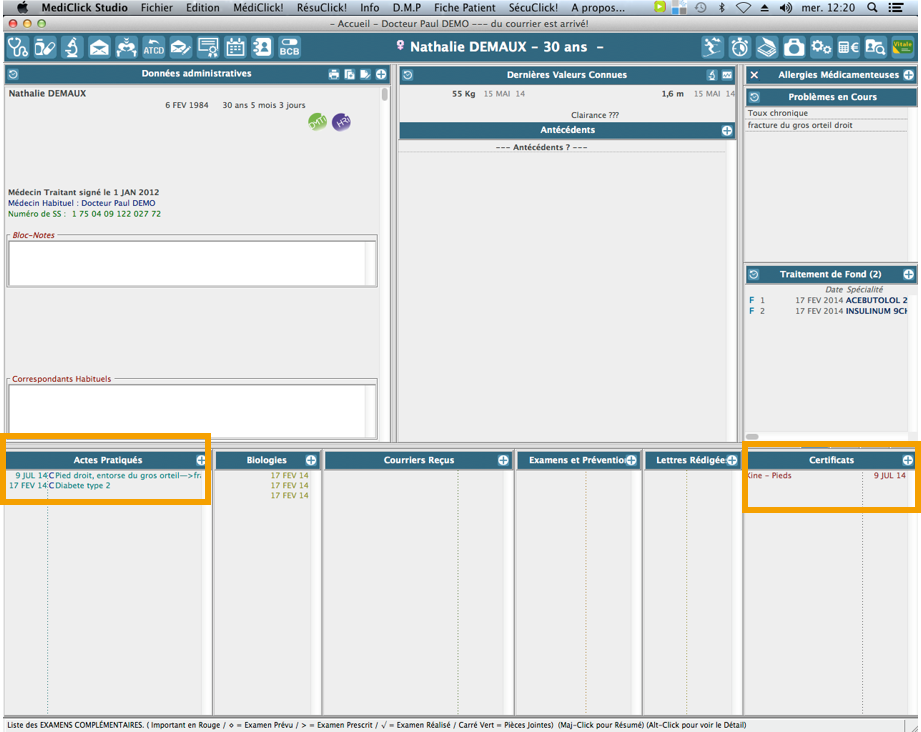This screenshot has height=732, width=921.
Task: Add a new entry in Antécédents
Action: coord(727,131)
